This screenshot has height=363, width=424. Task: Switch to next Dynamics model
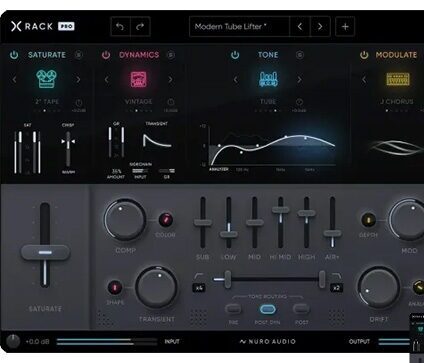pos(170,80)
